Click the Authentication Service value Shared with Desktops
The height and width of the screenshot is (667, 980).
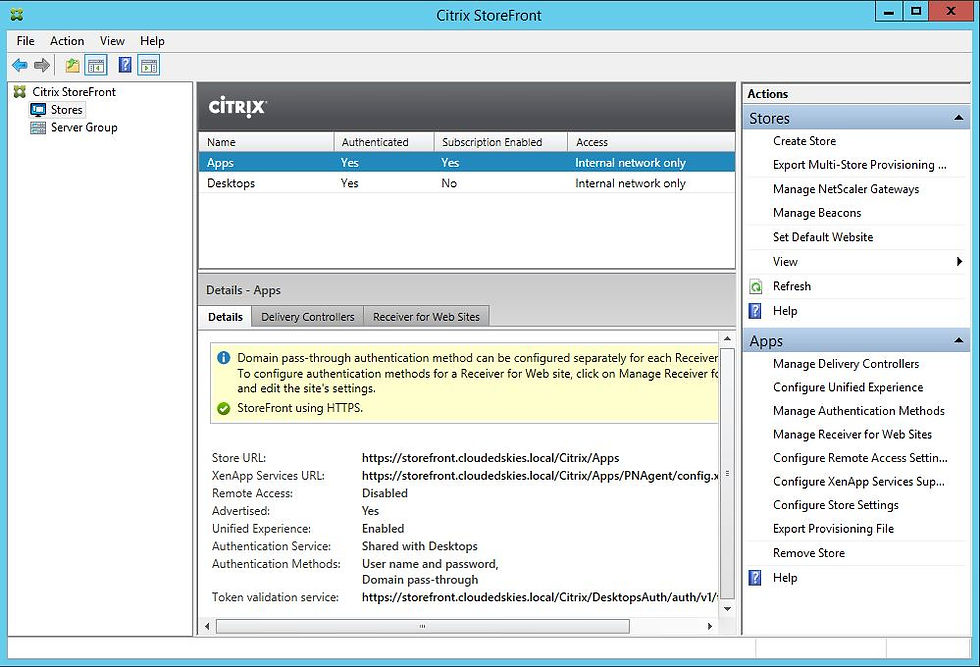coord(419,546)
